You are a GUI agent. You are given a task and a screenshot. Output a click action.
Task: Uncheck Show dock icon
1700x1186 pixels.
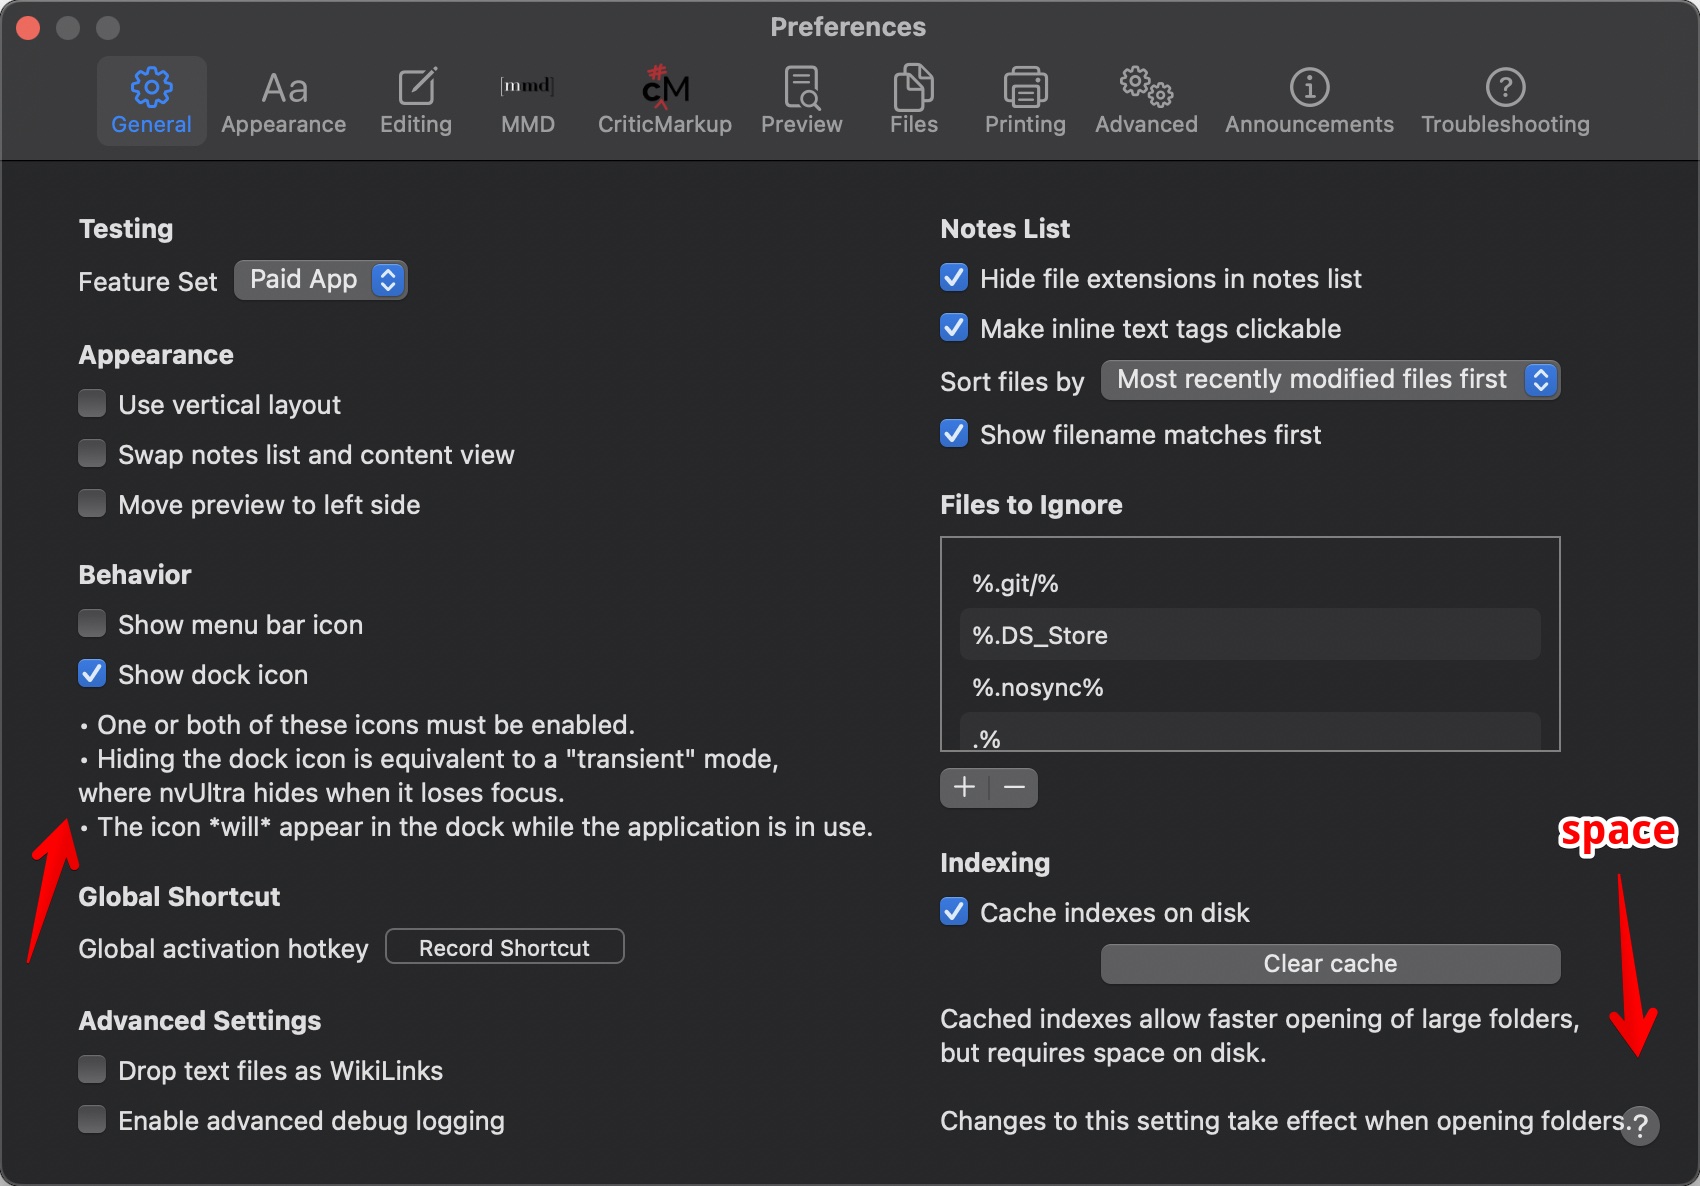point(93,674)
